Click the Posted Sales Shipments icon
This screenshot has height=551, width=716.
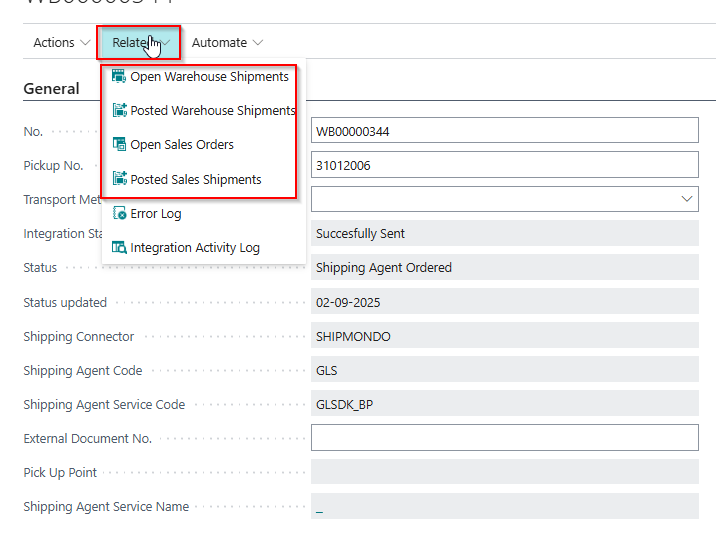[119, 180]
